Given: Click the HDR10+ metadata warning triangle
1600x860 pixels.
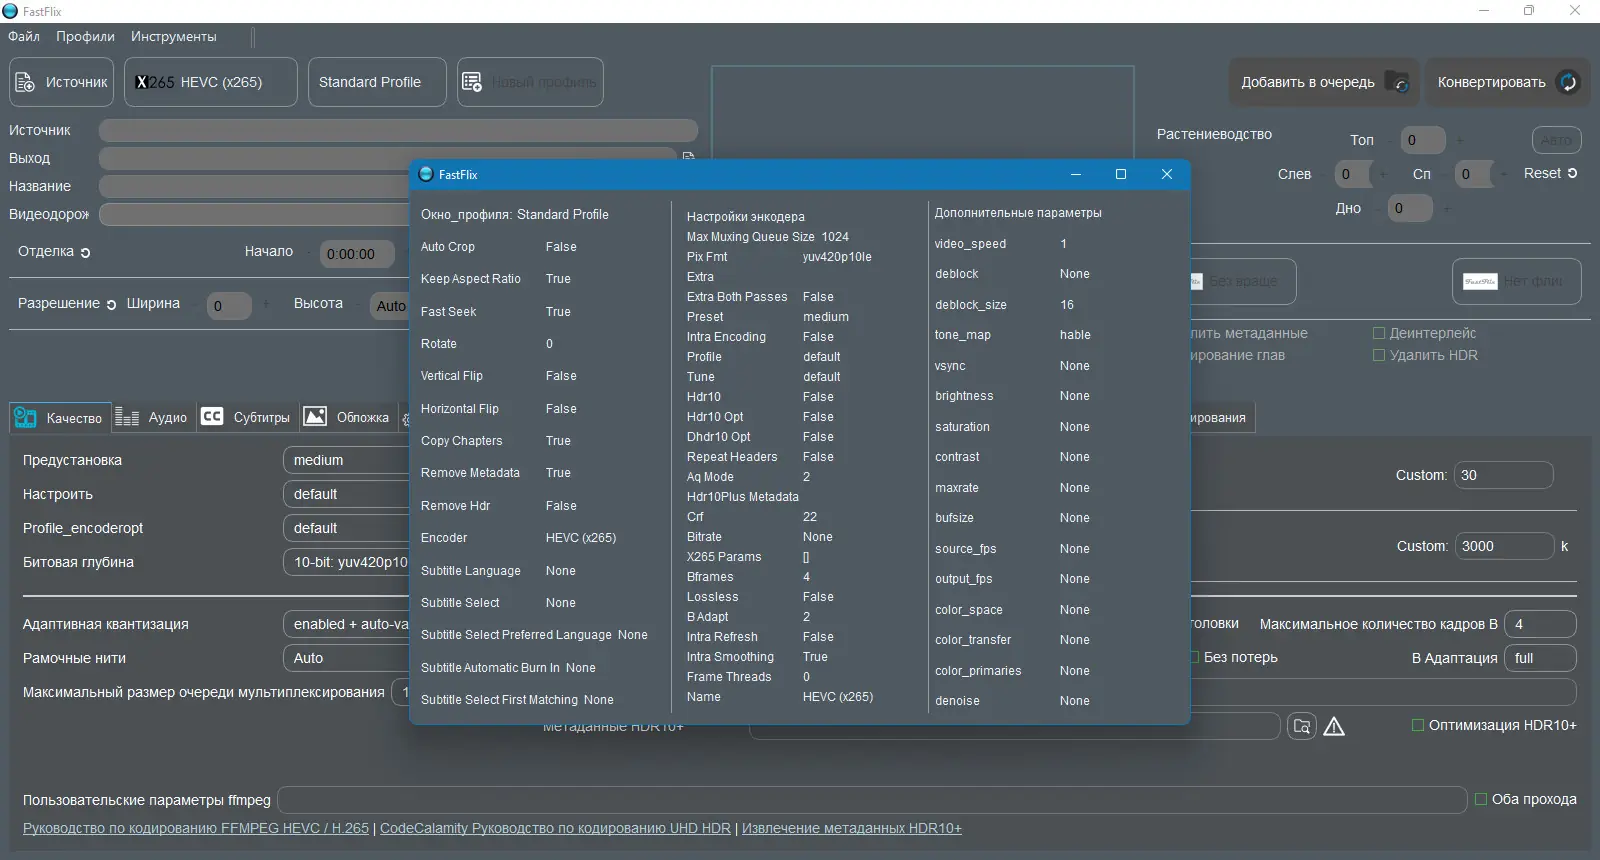Looking at the screenshot, I should point(1334,727).
